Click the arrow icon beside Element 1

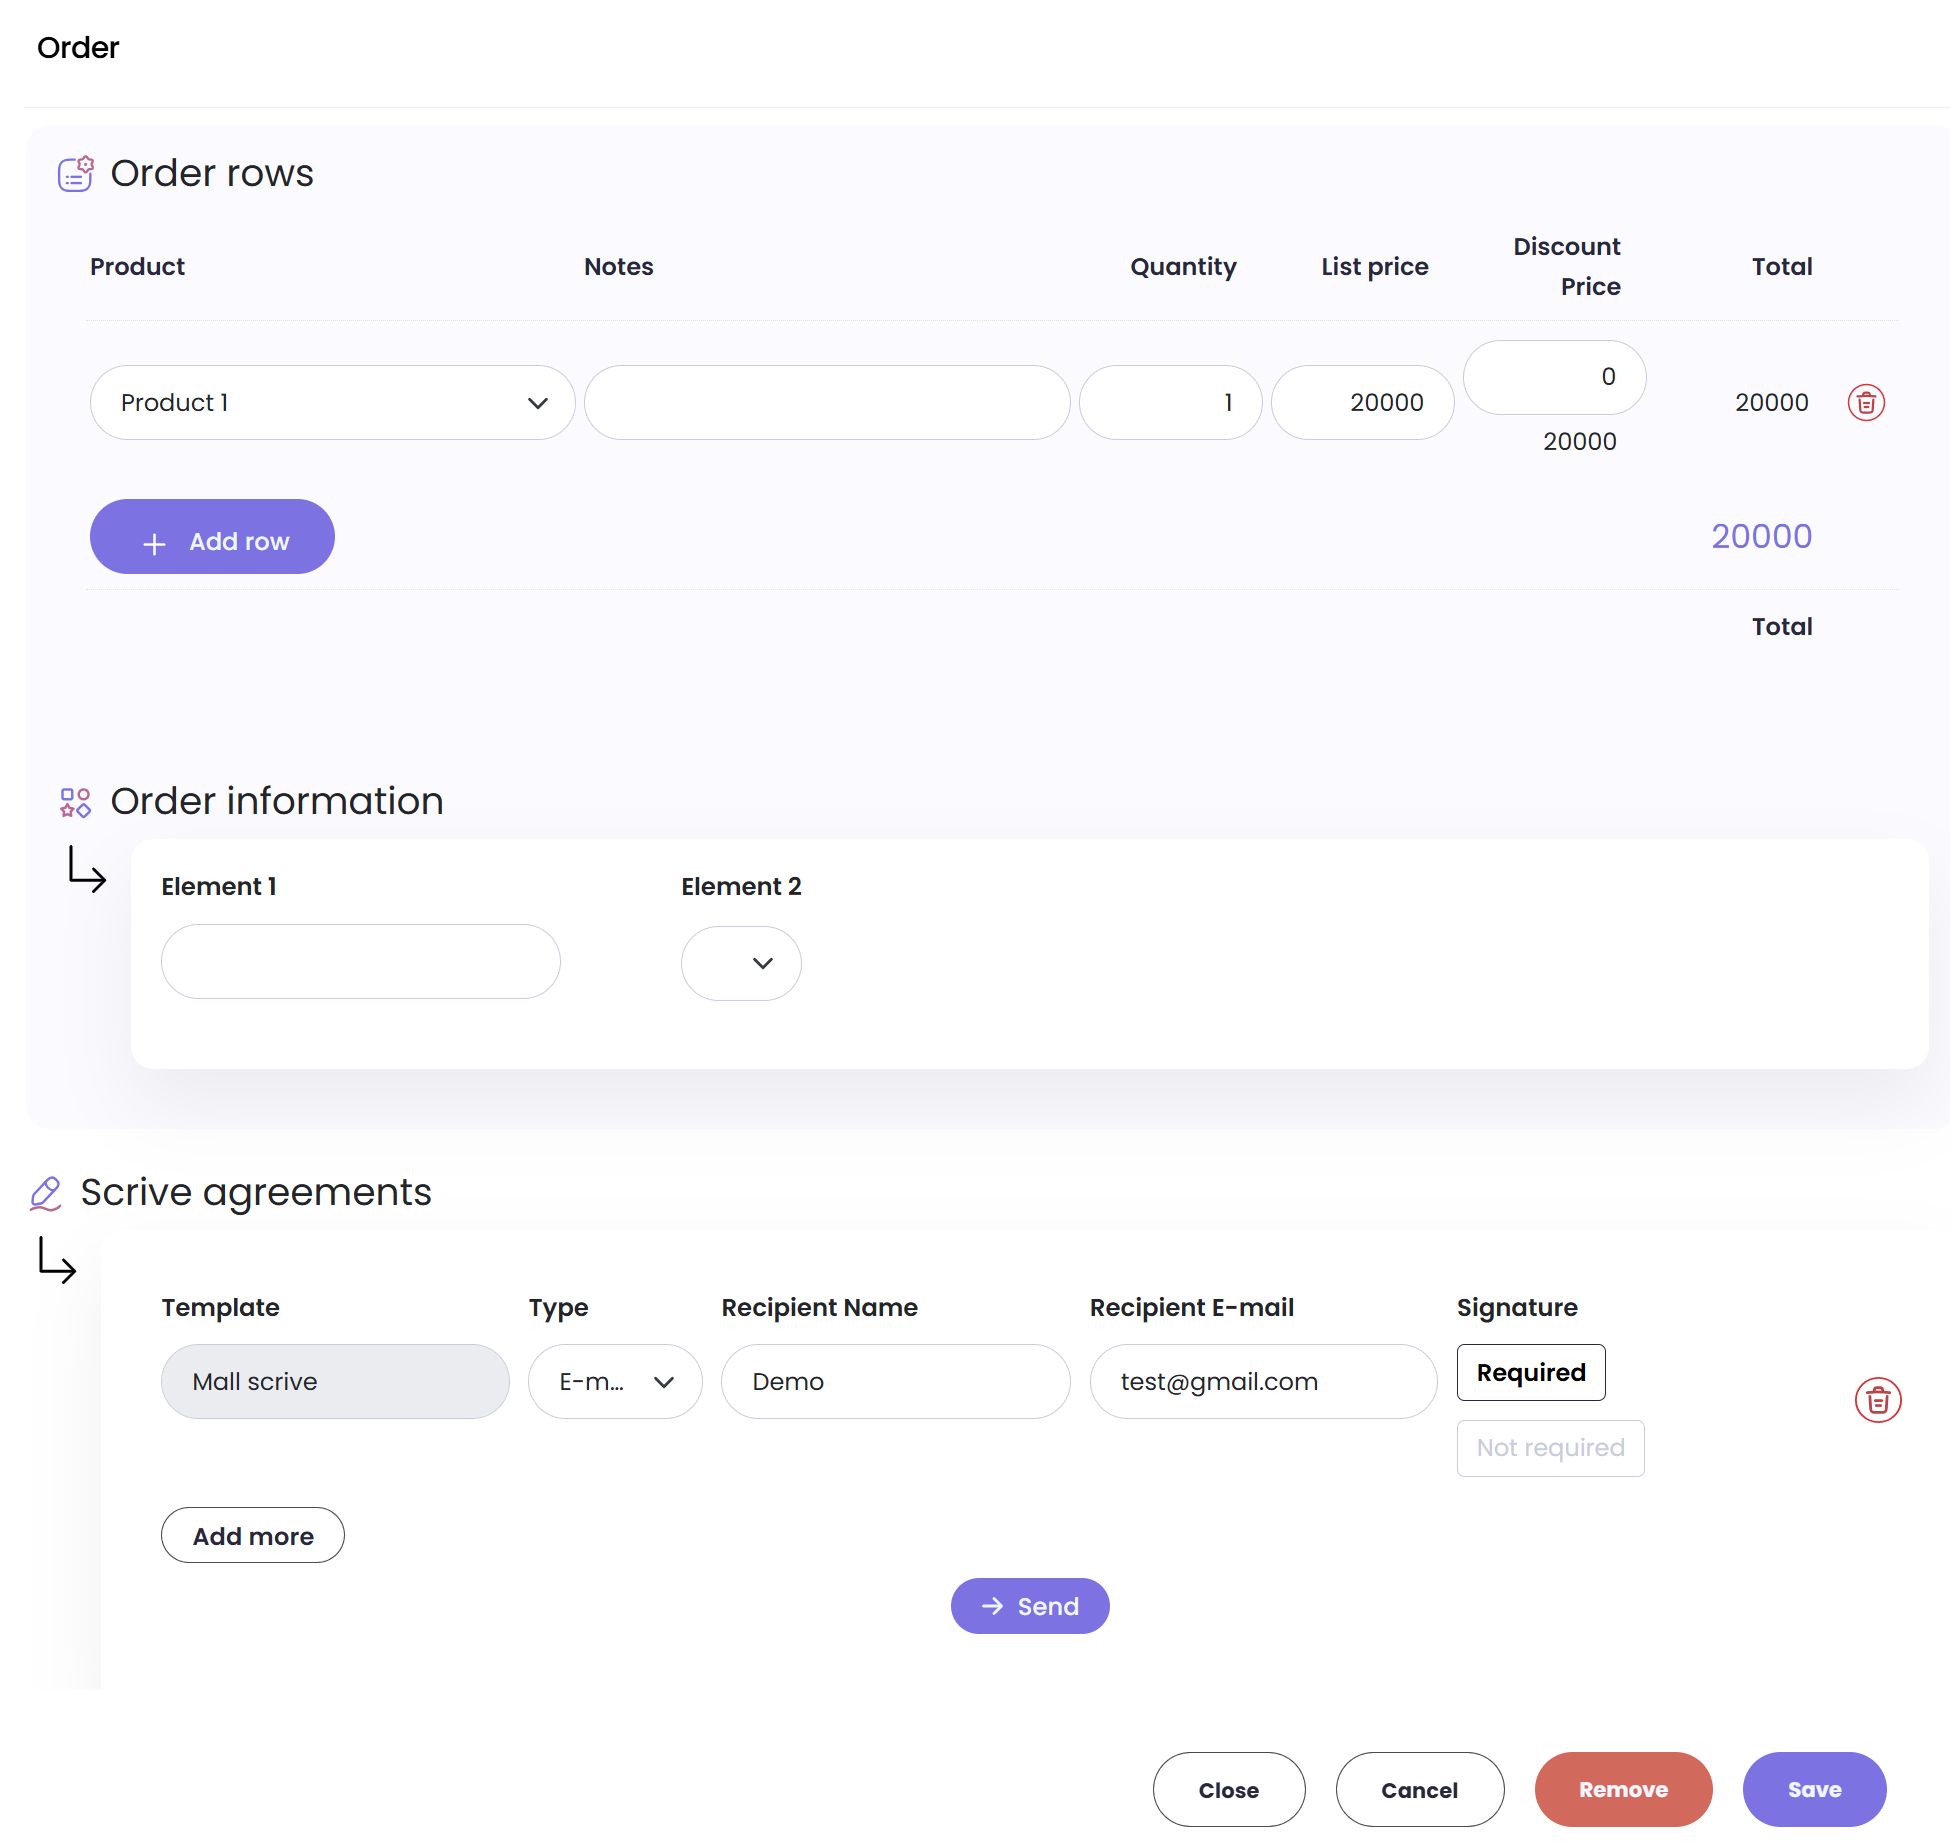click(x=86, y=868)
